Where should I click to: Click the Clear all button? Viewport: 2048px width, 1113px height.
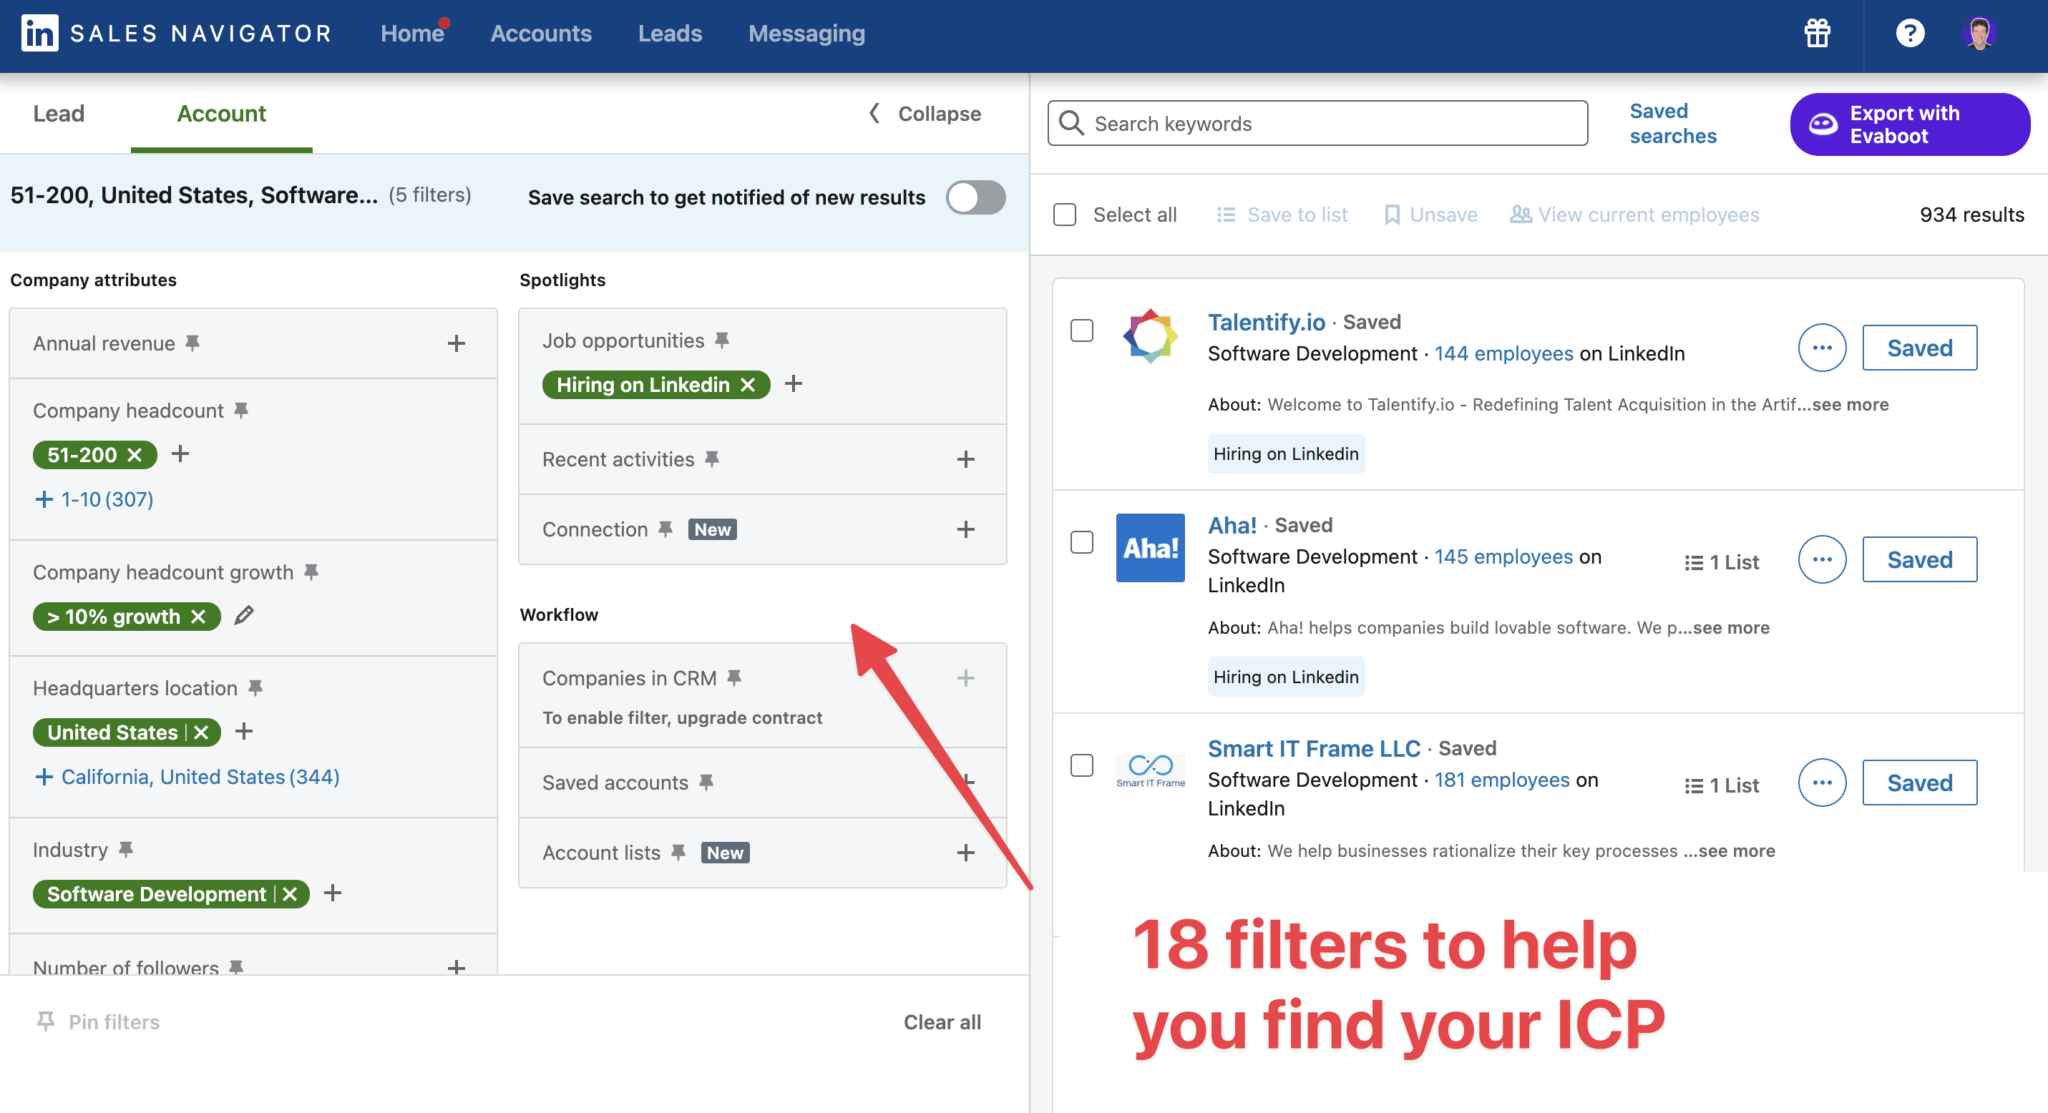point(941,1021)
